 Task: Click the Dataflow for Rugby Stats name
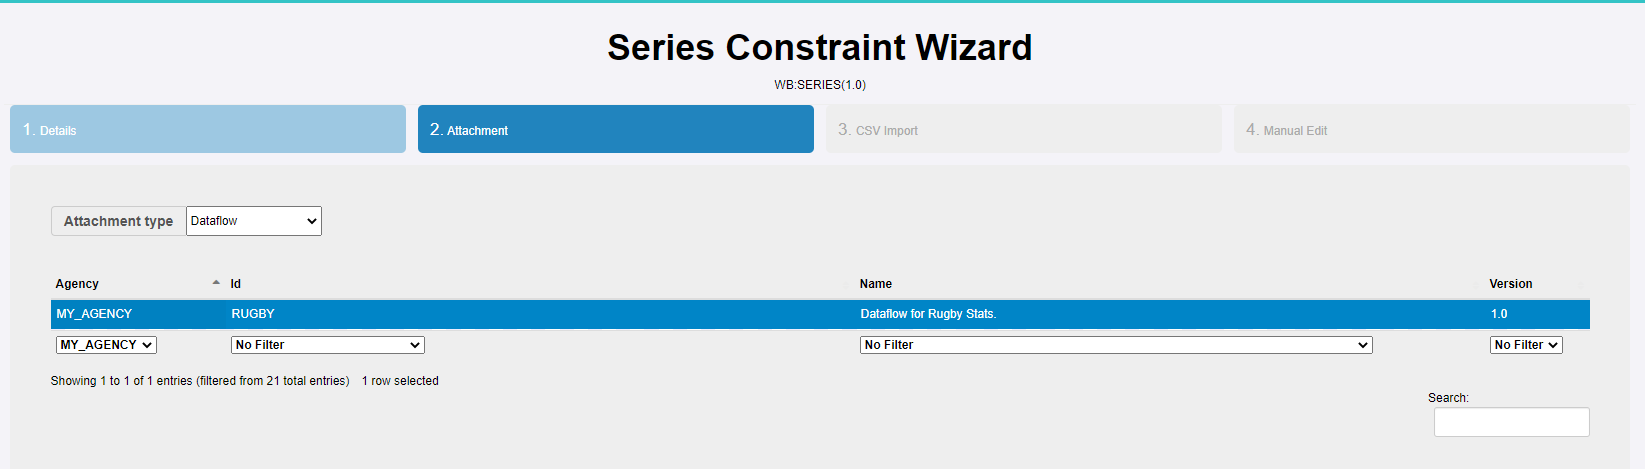928,314
